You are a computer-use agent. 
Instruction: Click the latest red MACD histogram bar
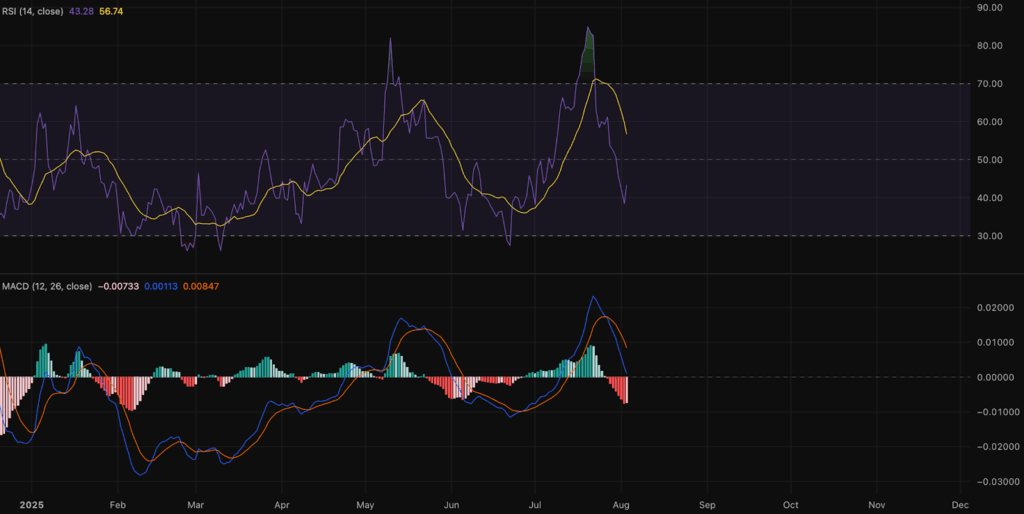coord(626,390)
